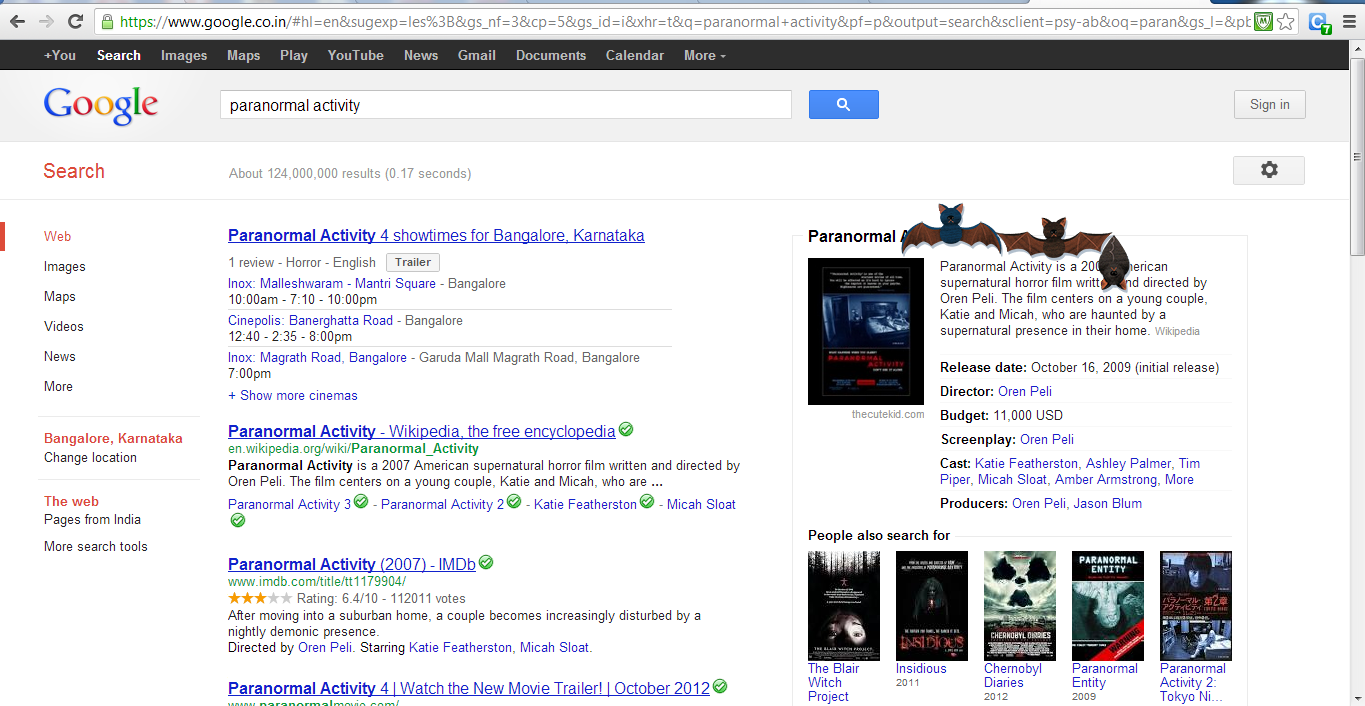The image size is (1365, 706).
Task: Select News in left sidebar
Action: (60, 356)
